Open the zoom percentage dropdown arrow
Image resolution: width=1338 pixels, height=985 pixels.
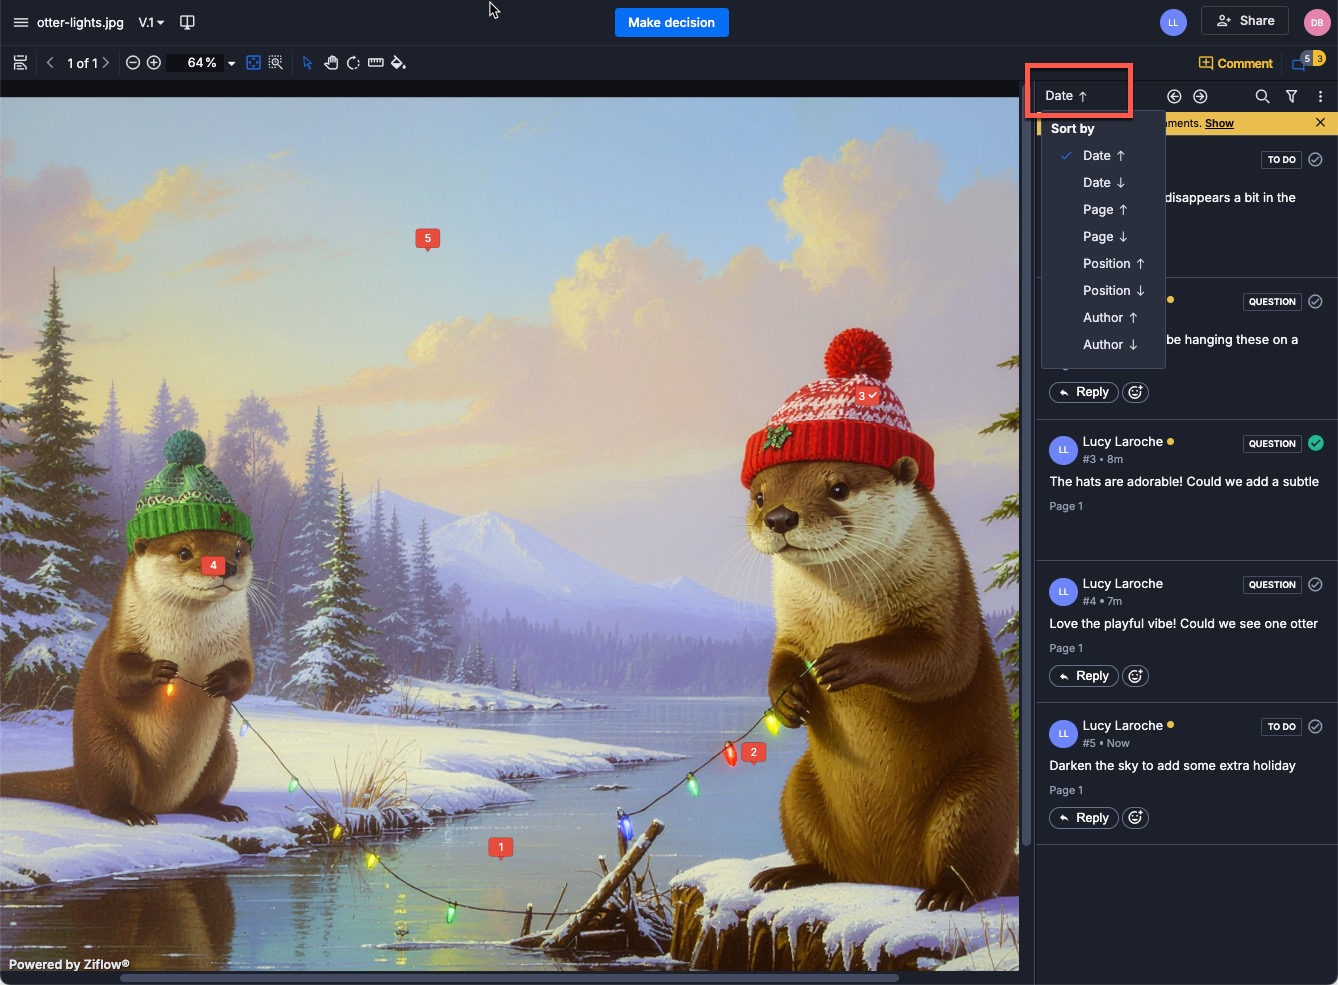pyautogui.click(x=231, y=63)
